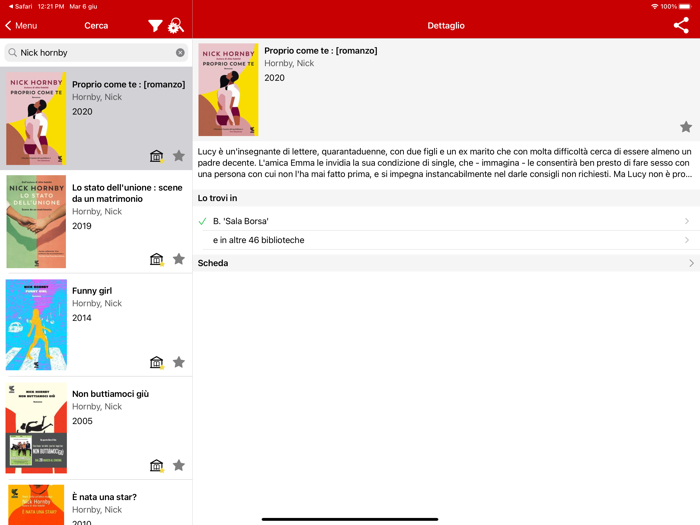The width and height of the screenshot is (700, 525).
Task: Select the green checkmark next to Sala Borsa
Action: pyautogui.click(x=202, y=221)
